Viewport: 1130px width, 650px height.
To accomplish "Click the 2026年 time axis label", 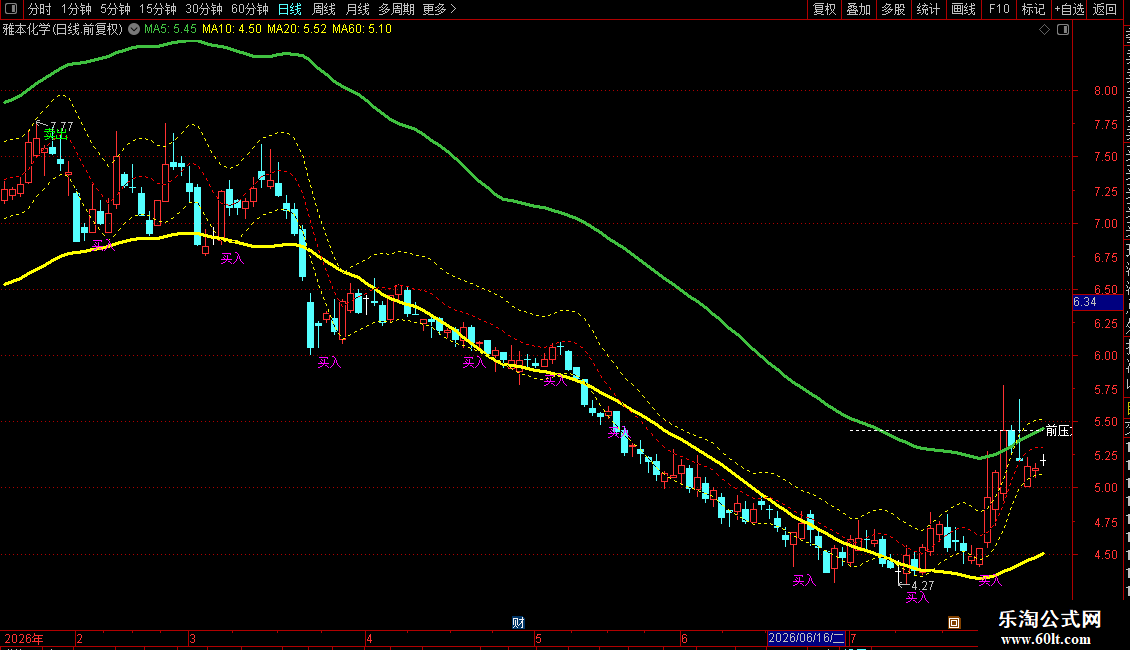I will (25, 638).
